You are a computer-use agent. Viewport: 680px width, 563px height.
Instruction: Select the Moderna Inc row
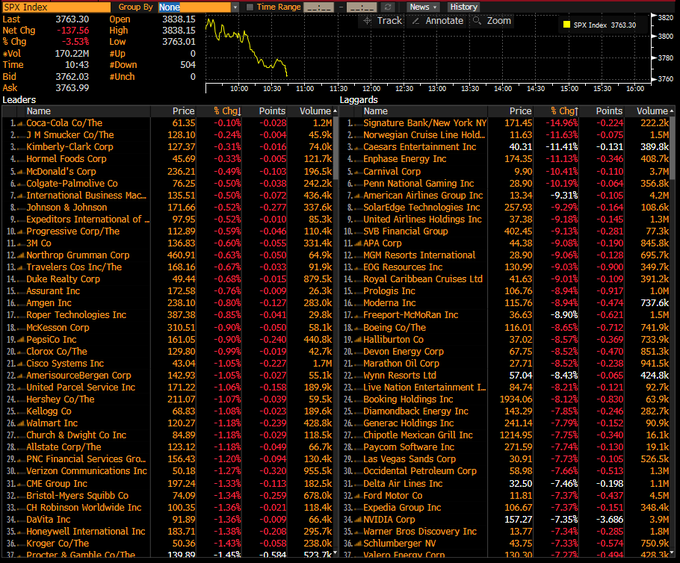505,303
